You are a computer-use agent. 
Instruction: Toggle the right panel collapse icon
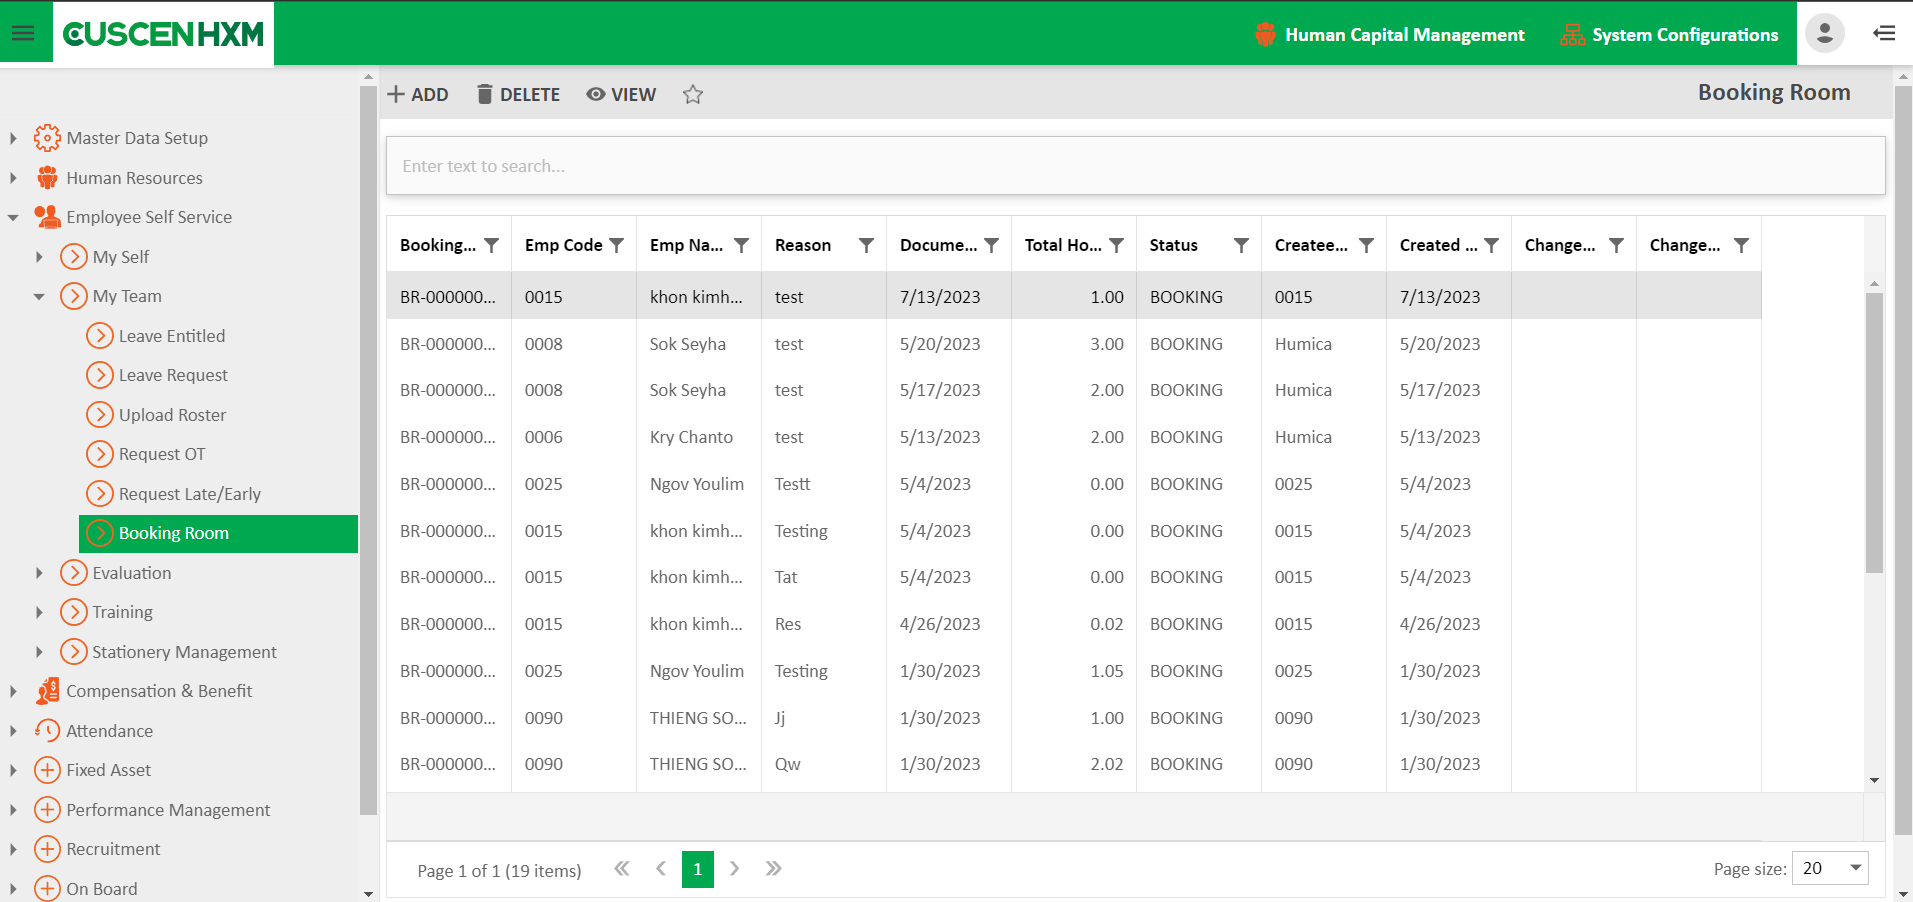pos(1884,33)
